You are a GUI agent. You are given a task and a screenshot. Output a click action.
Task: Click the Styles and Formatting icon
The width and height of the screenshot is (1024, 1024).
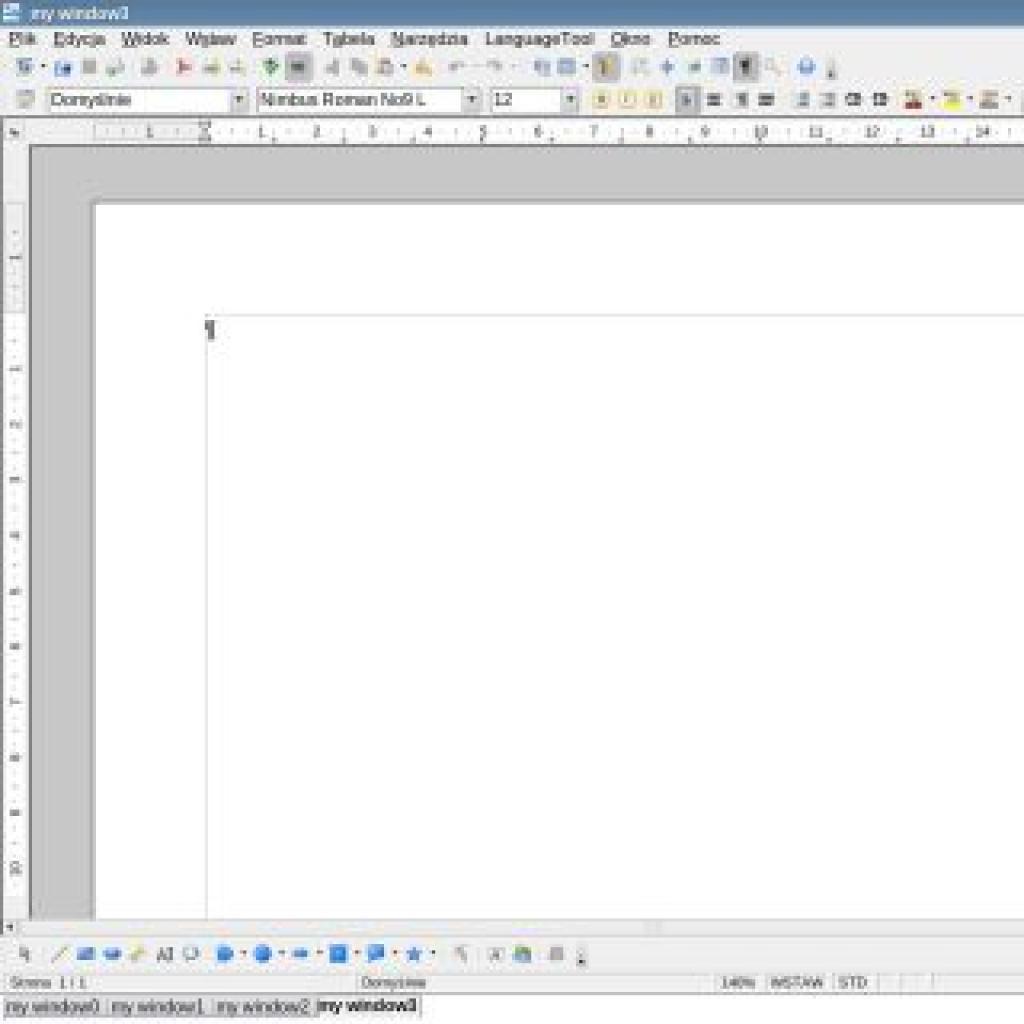click(x=25, y=99)
